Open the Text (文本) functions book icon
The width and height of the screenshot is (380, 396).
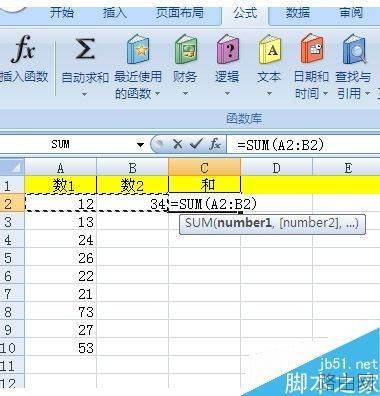[270, 49]
